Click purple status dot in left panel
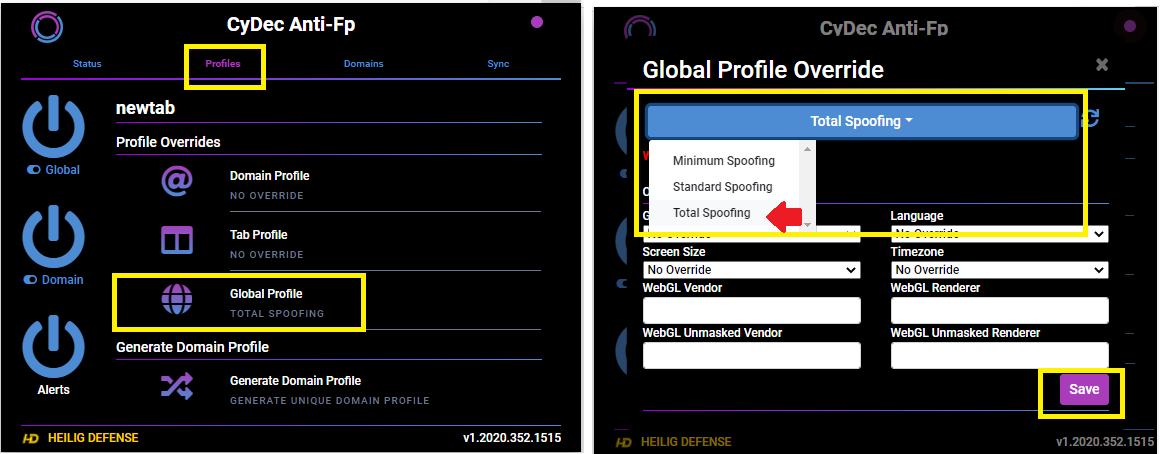 [x=538, y=22]
